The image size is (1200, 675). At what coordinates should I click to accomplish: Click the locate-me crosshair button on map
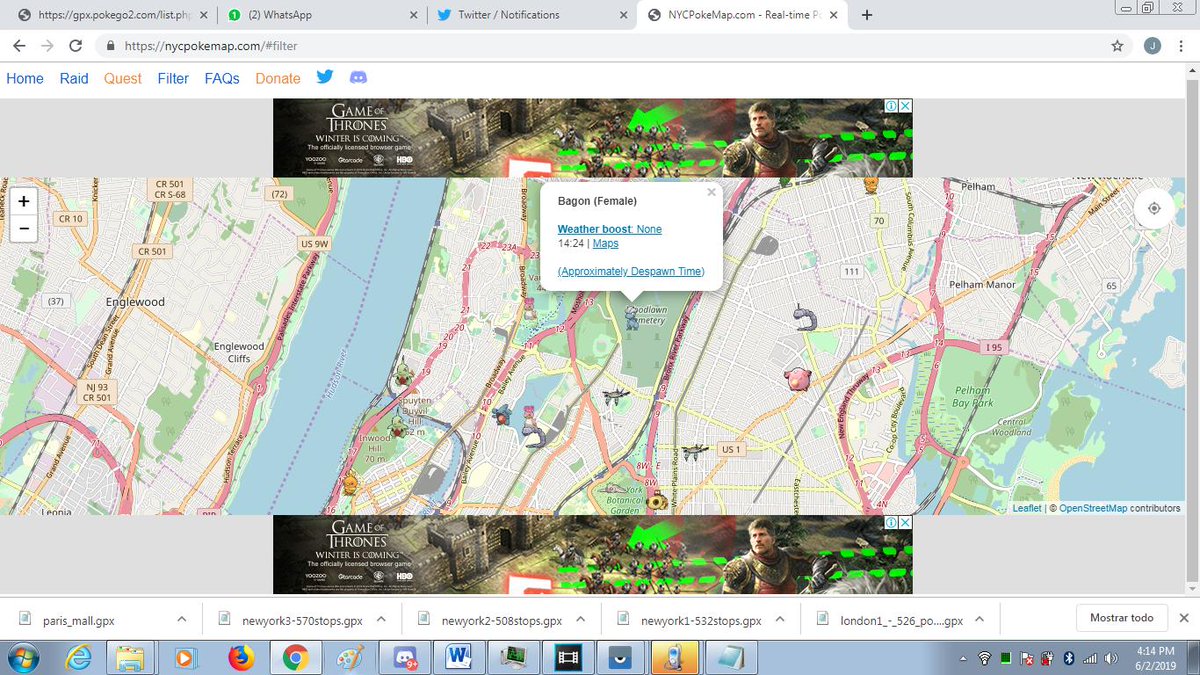click(1154, 208)
